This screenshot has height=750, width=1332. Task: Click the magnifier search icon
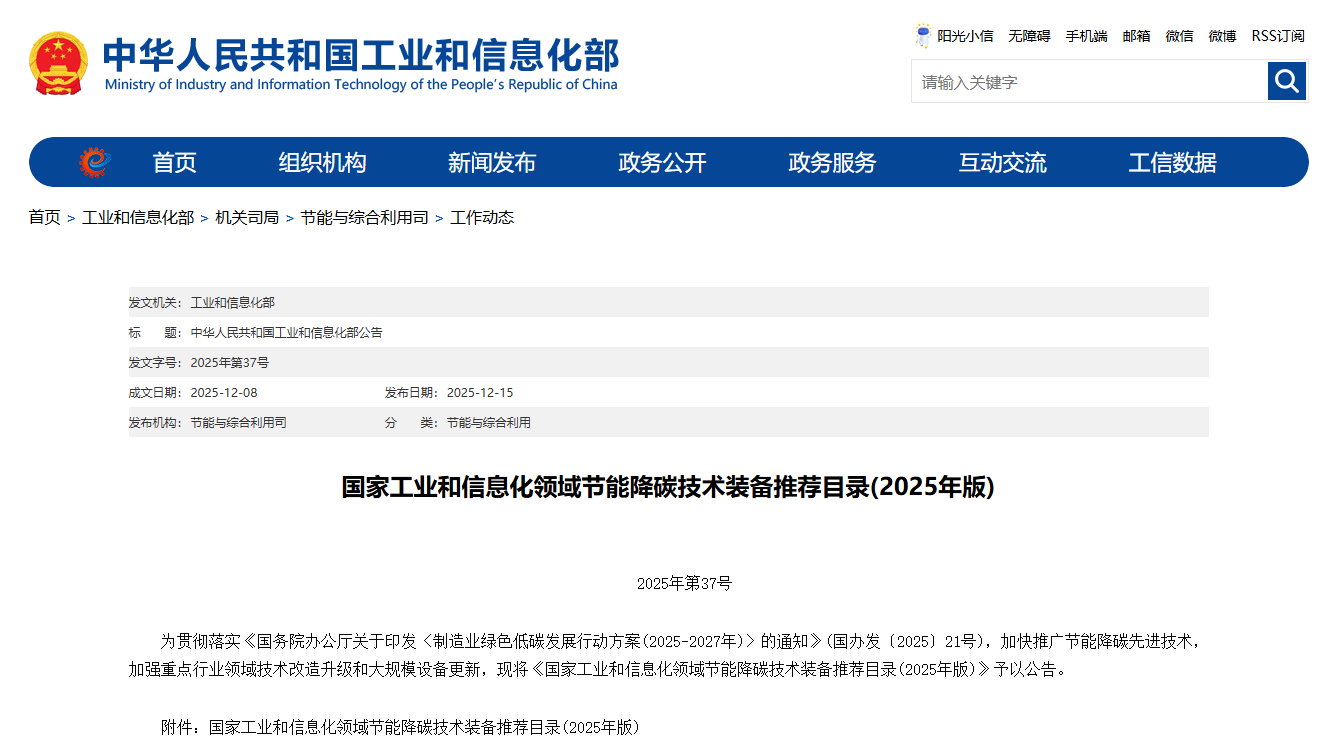[x=1287, y=81]
